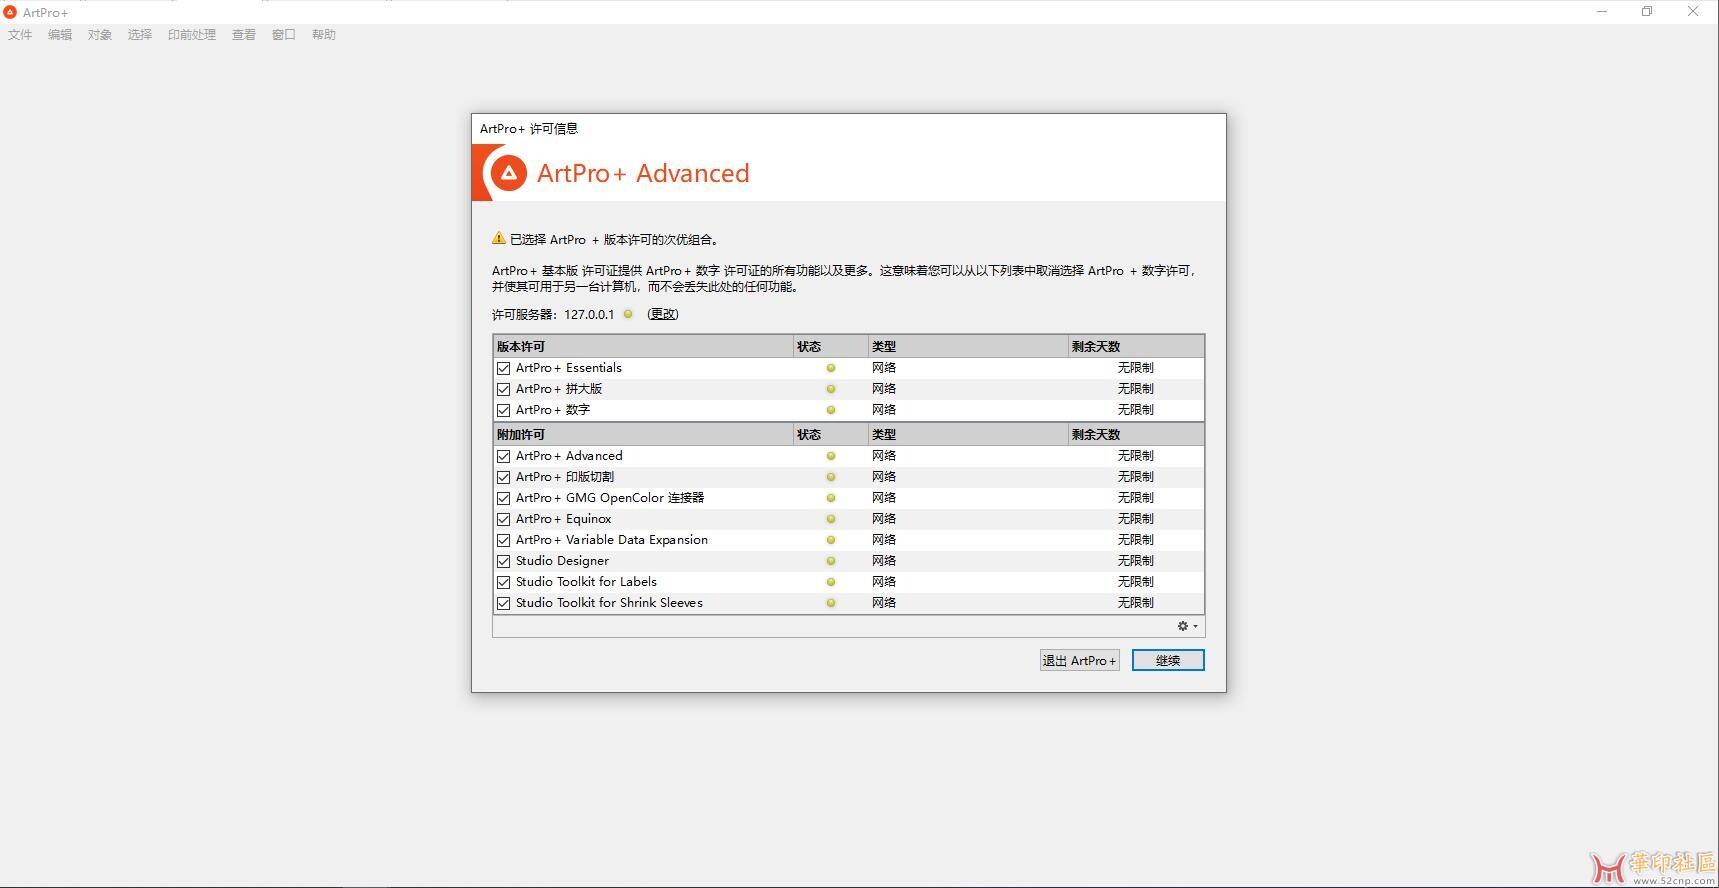Toggle the Studio Designer checkbox

tap(504, 561)
